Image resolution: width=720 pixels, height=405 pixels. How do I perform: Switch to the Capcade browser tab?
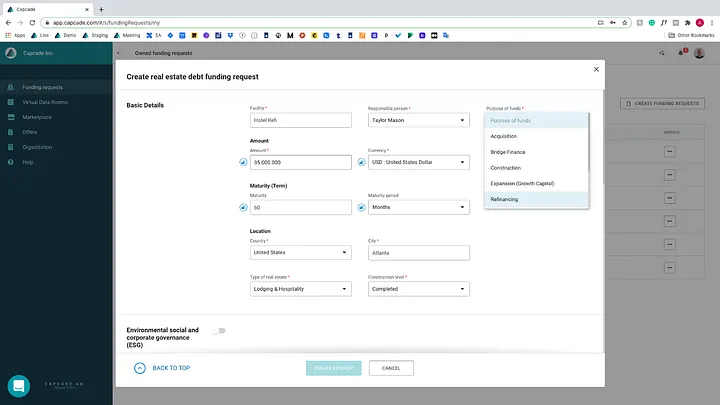[48, 9]
